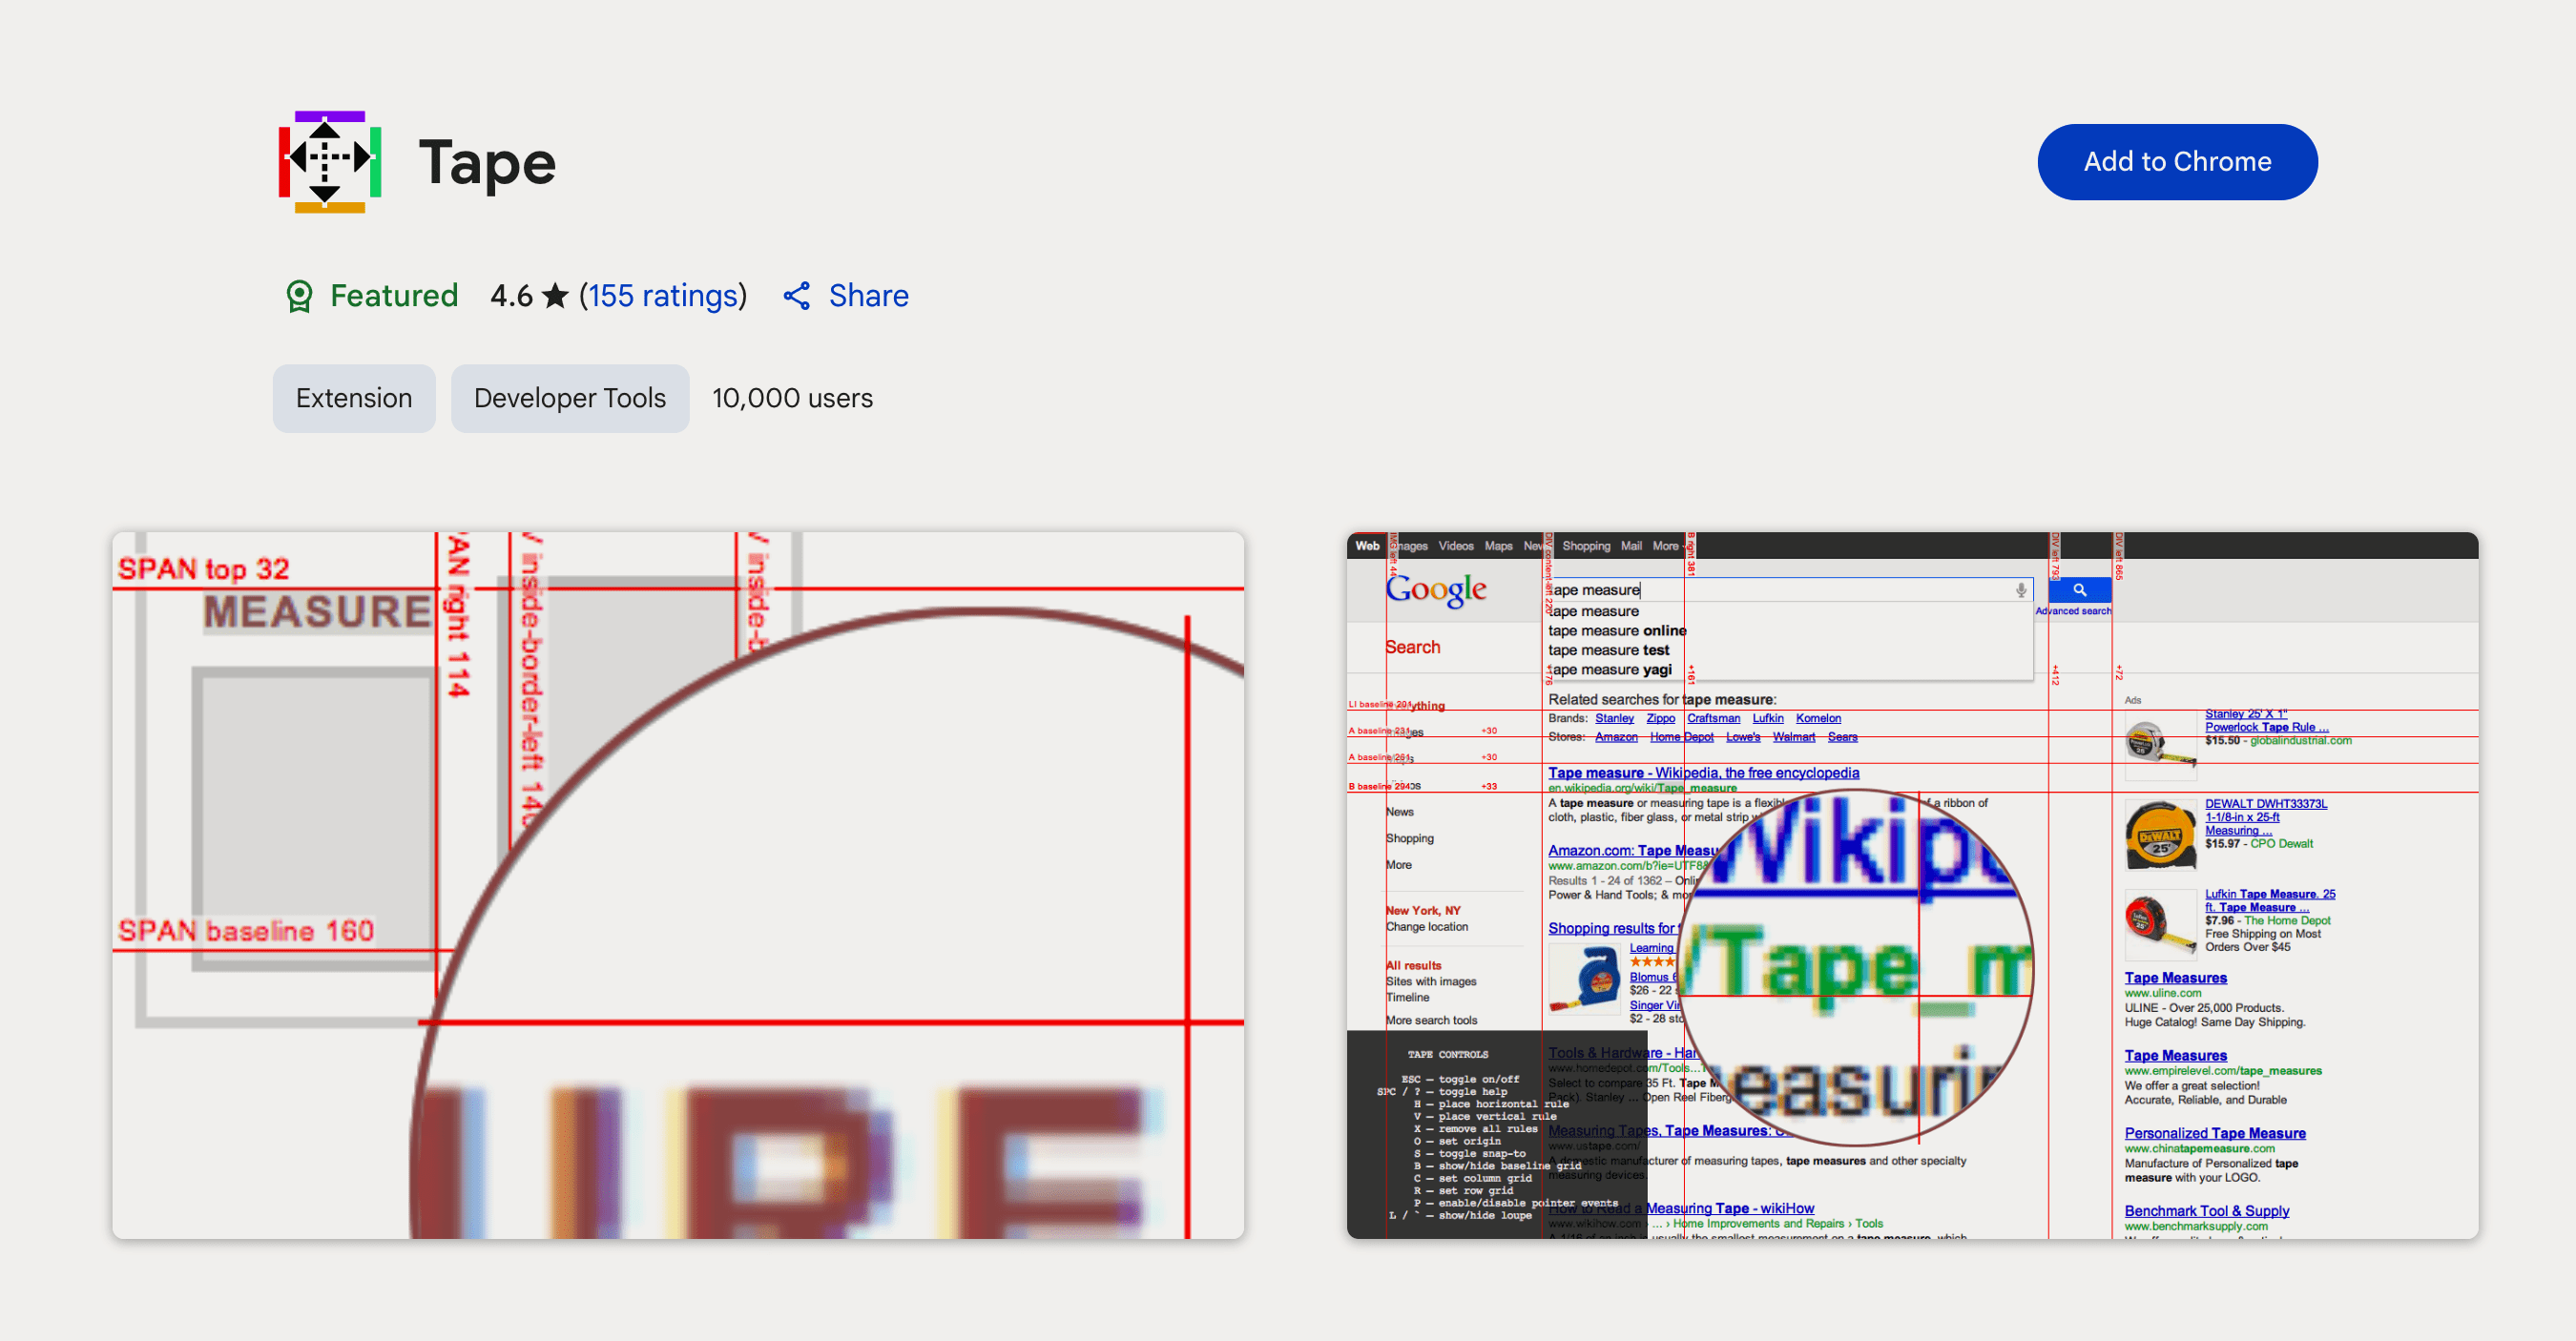Click the magnifier loupe circle in screenshot
The width and height of the screenshot is (2576, 1341).
tap(1856, 967)
